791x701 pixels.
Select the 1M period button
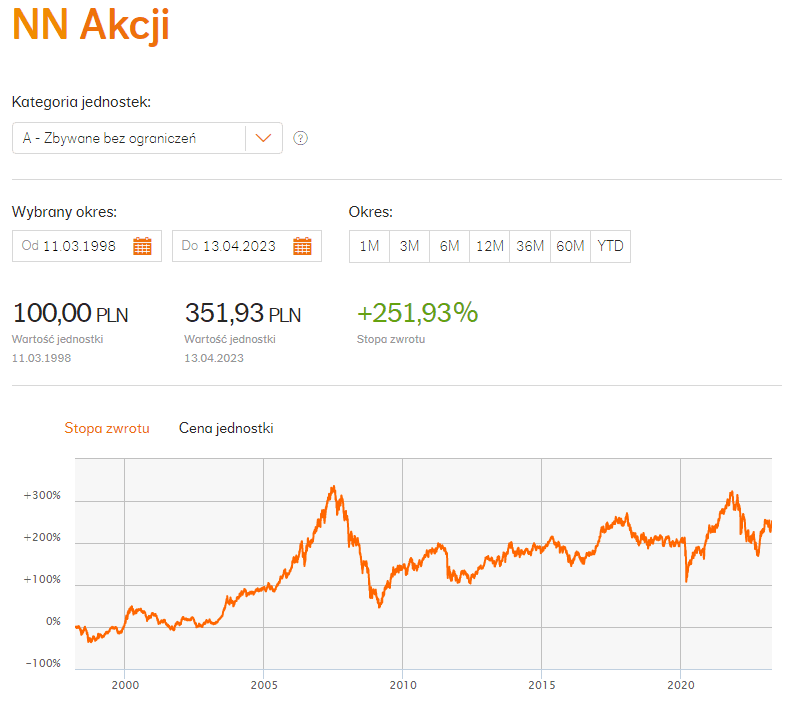click(369, 246)
